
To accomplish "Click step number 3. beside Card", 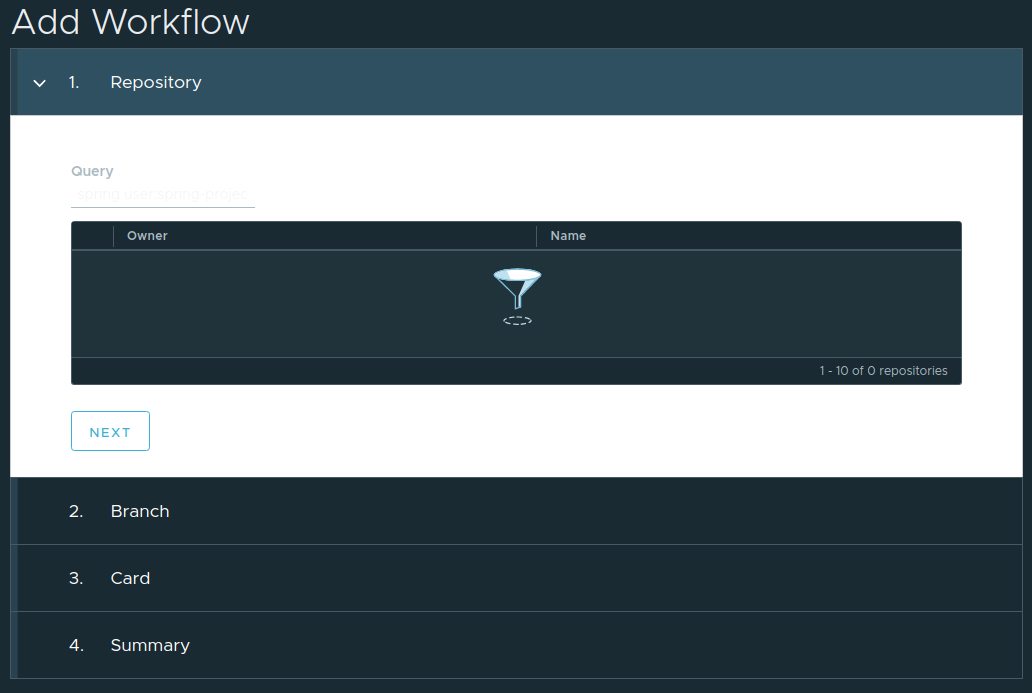I will tap(76, 578).
